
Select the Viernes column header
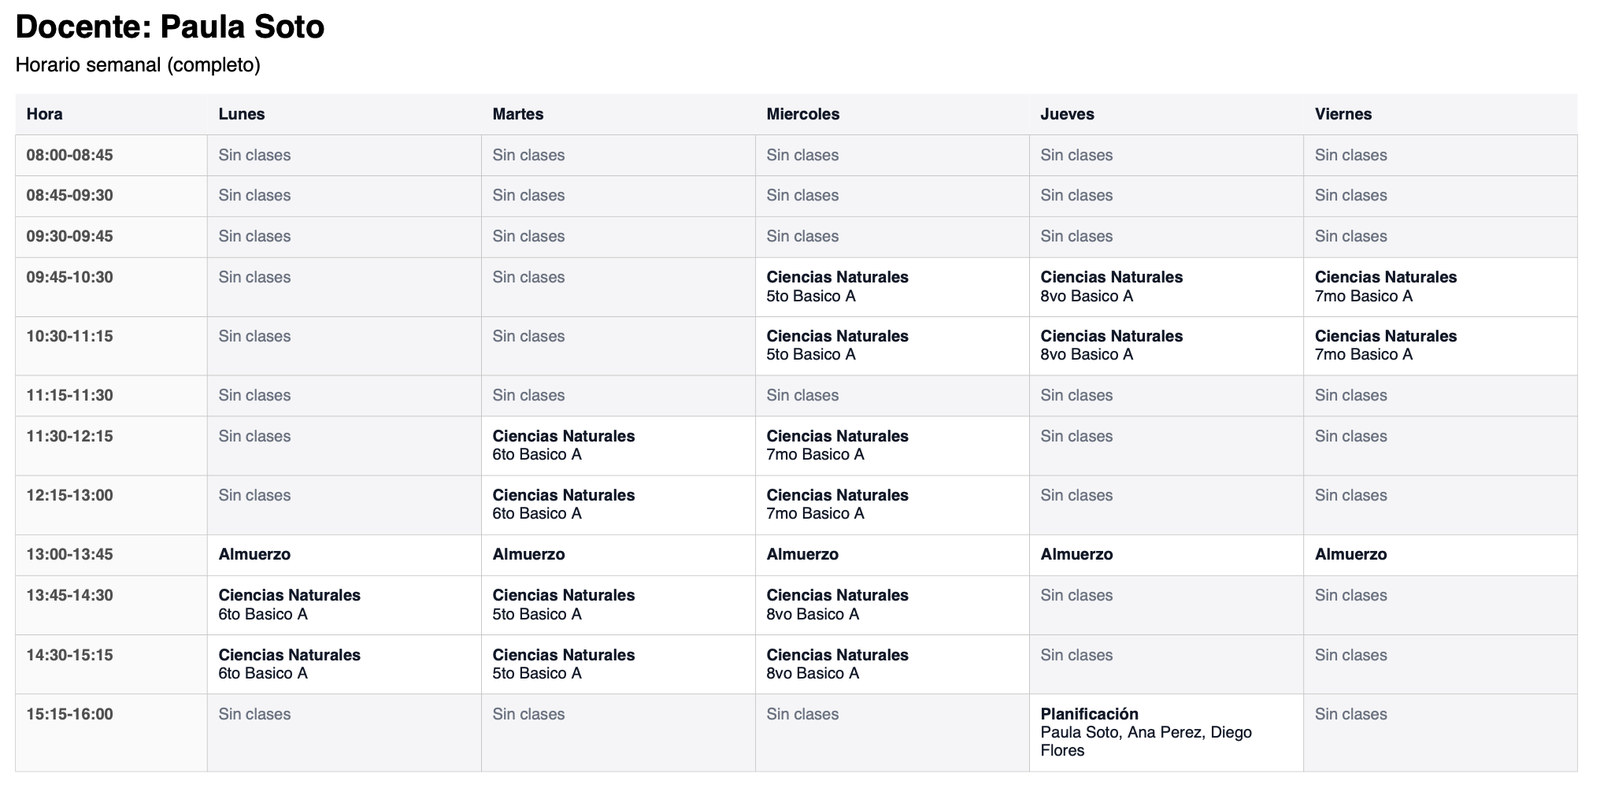pyautogui.click(x=1343, y=114)
